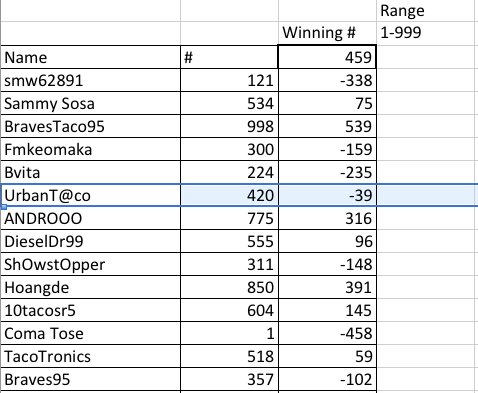
Task: Click the Fmkeomaka cell
Action: point(91,149)
